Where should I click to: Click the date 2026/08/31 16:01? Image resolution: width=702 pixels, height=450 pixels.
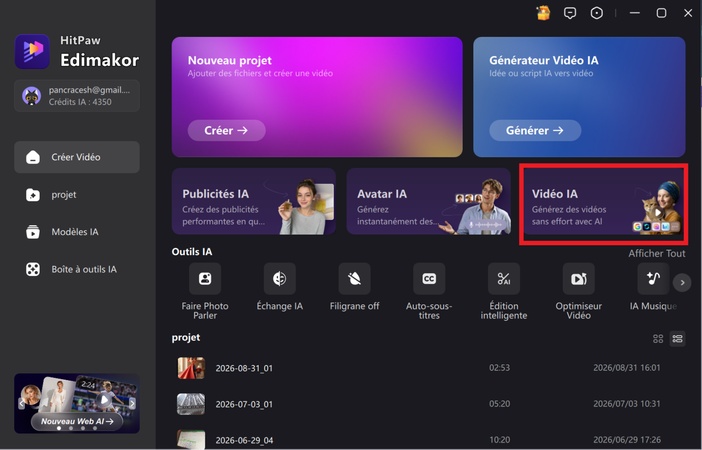(626, 368)
